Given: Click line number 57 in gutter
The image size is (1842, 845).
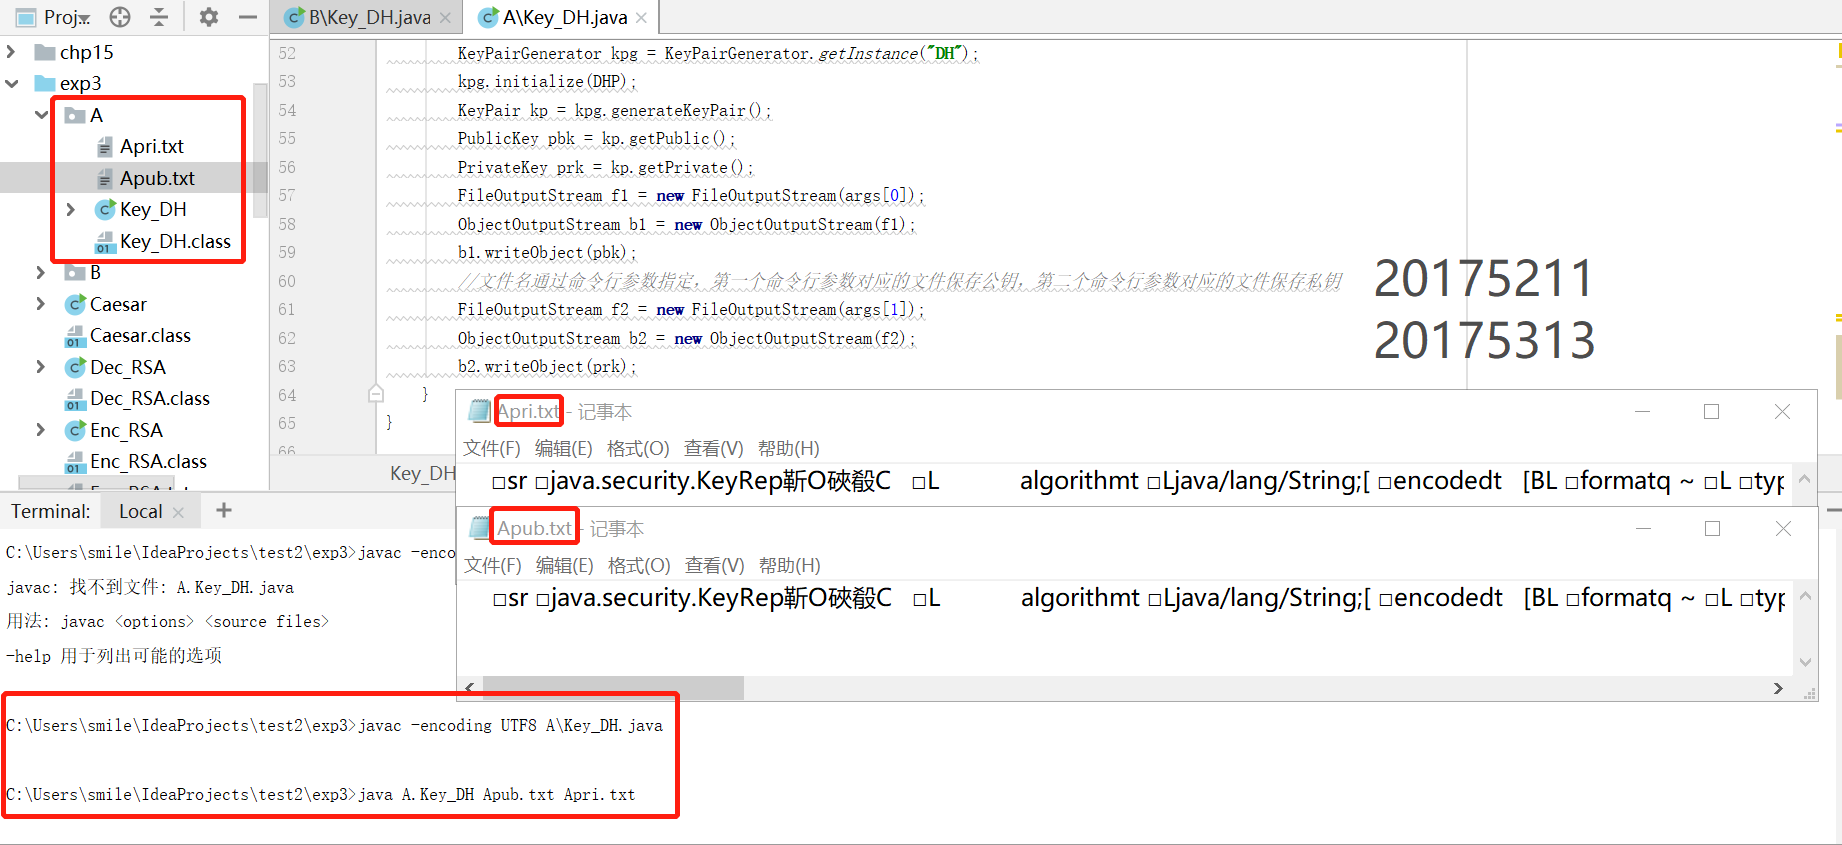Looking at the screenshot, I should point(287,195).
